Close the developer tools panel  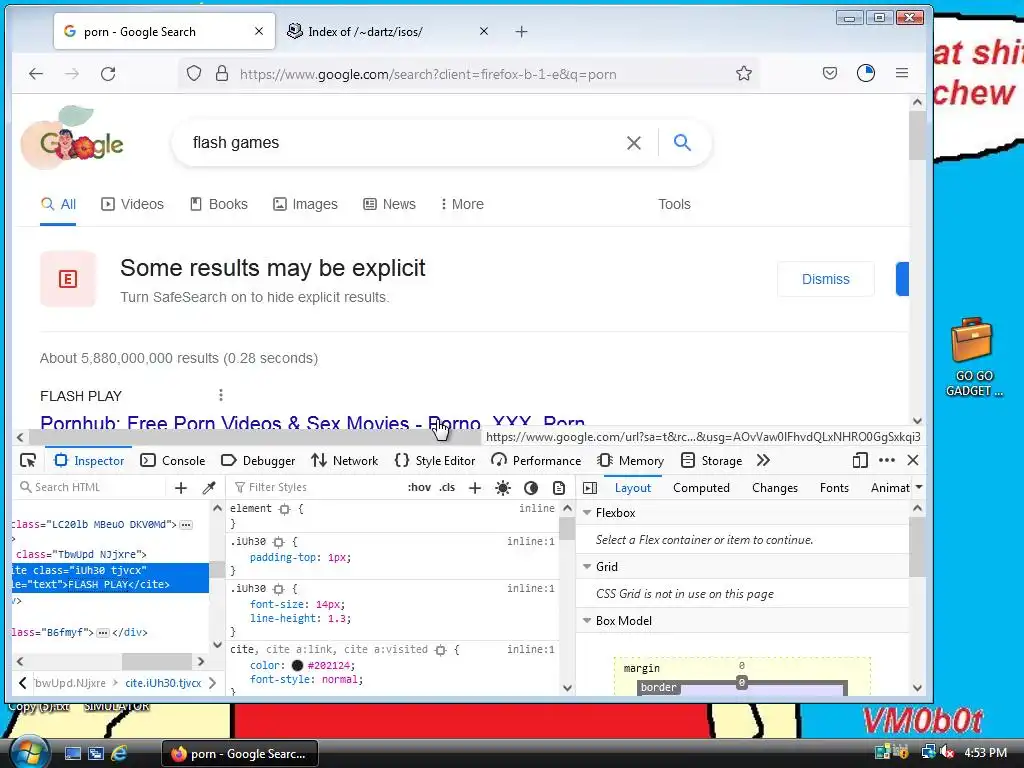coord(913,460)
